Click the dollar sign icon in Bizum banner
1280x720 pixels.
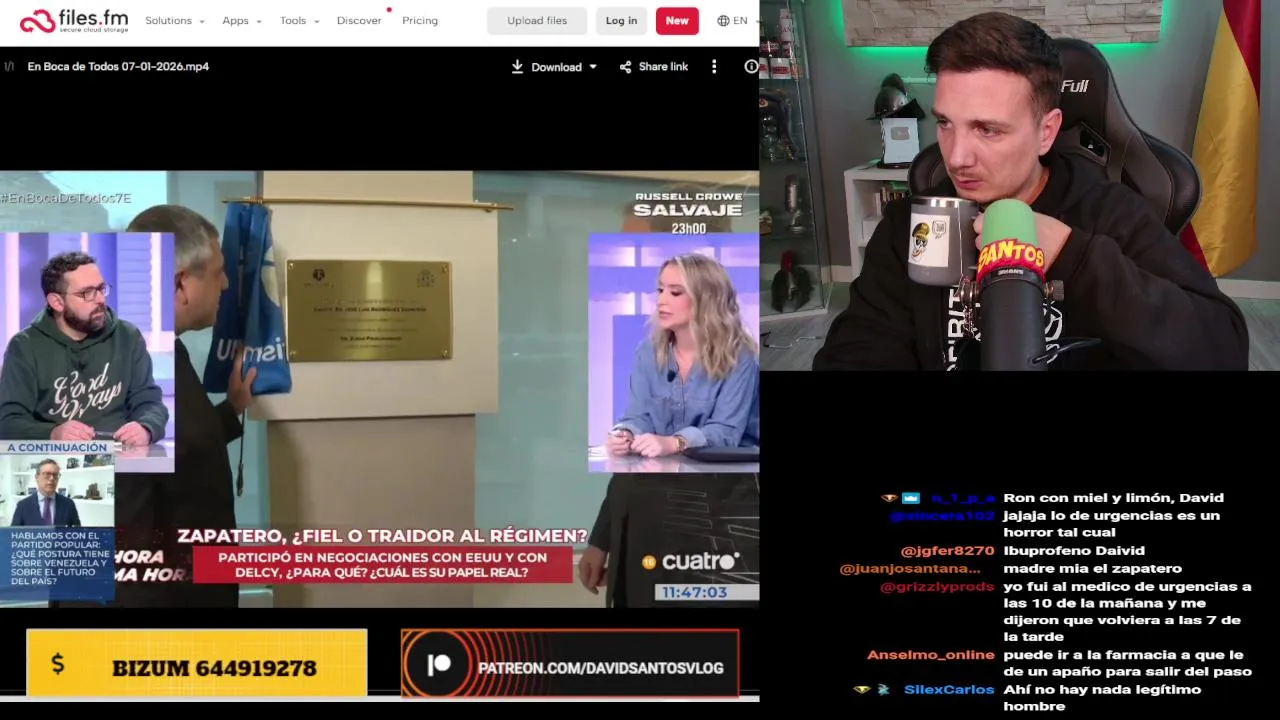57,664
